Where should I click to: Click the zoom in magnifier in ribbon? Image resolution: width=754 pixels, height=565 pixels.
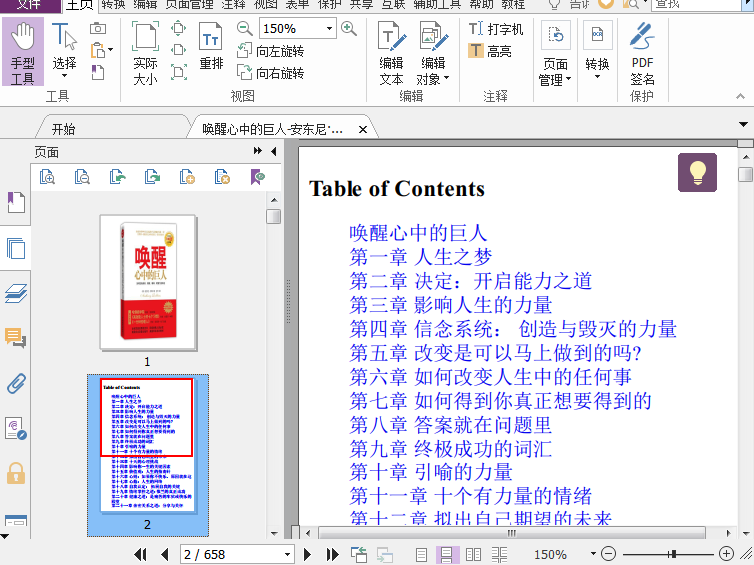point(349,29)
